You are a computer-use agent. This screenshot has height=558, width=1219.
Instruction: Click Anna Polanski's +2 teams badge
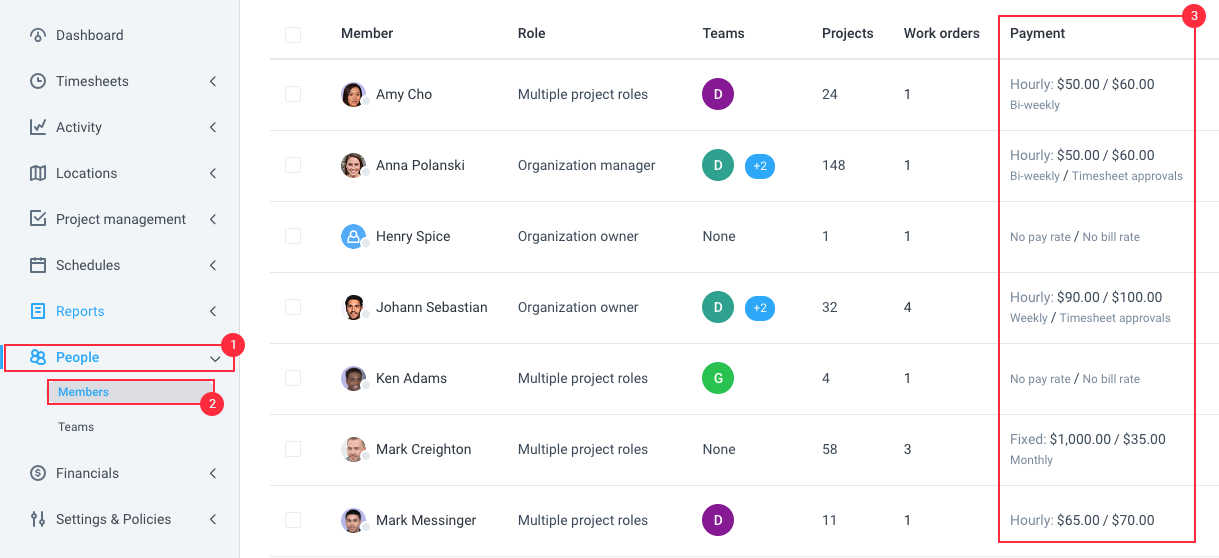pyautogui.click(x=760, y=166)
